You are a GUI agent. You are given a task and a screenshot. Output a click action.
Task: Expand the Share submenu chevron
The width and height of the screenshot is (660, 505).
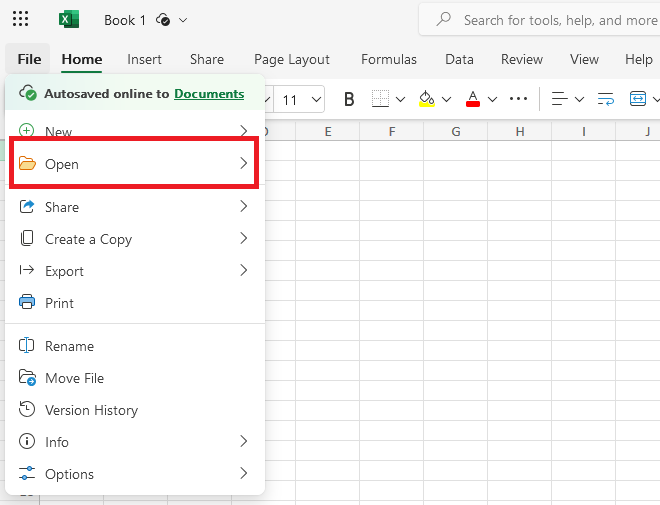[243, 206]
